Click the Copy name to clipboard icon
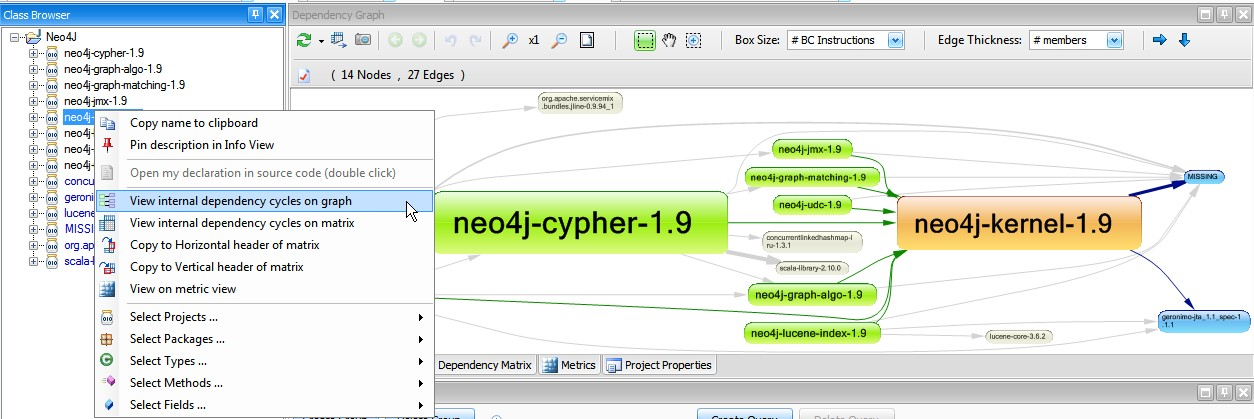 point(109,123)
